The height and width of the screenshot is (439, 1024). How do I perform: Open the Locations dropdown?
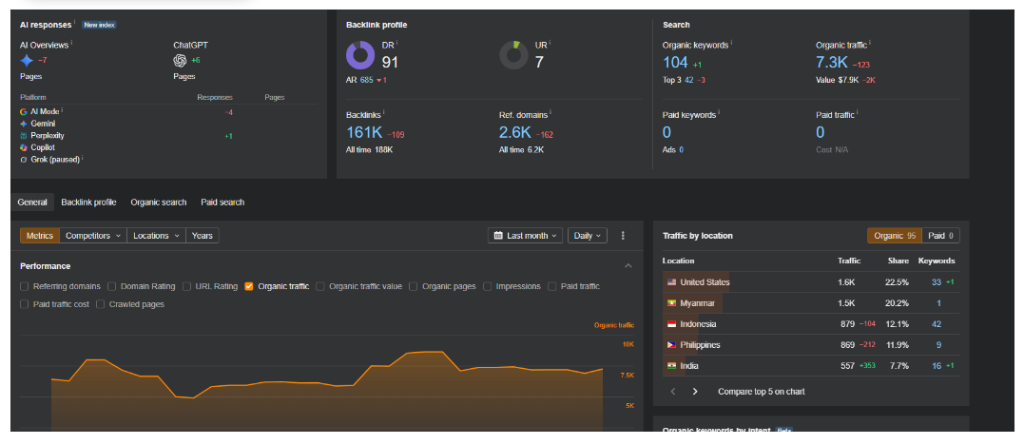pyautogui.click(x=156, y=236)
